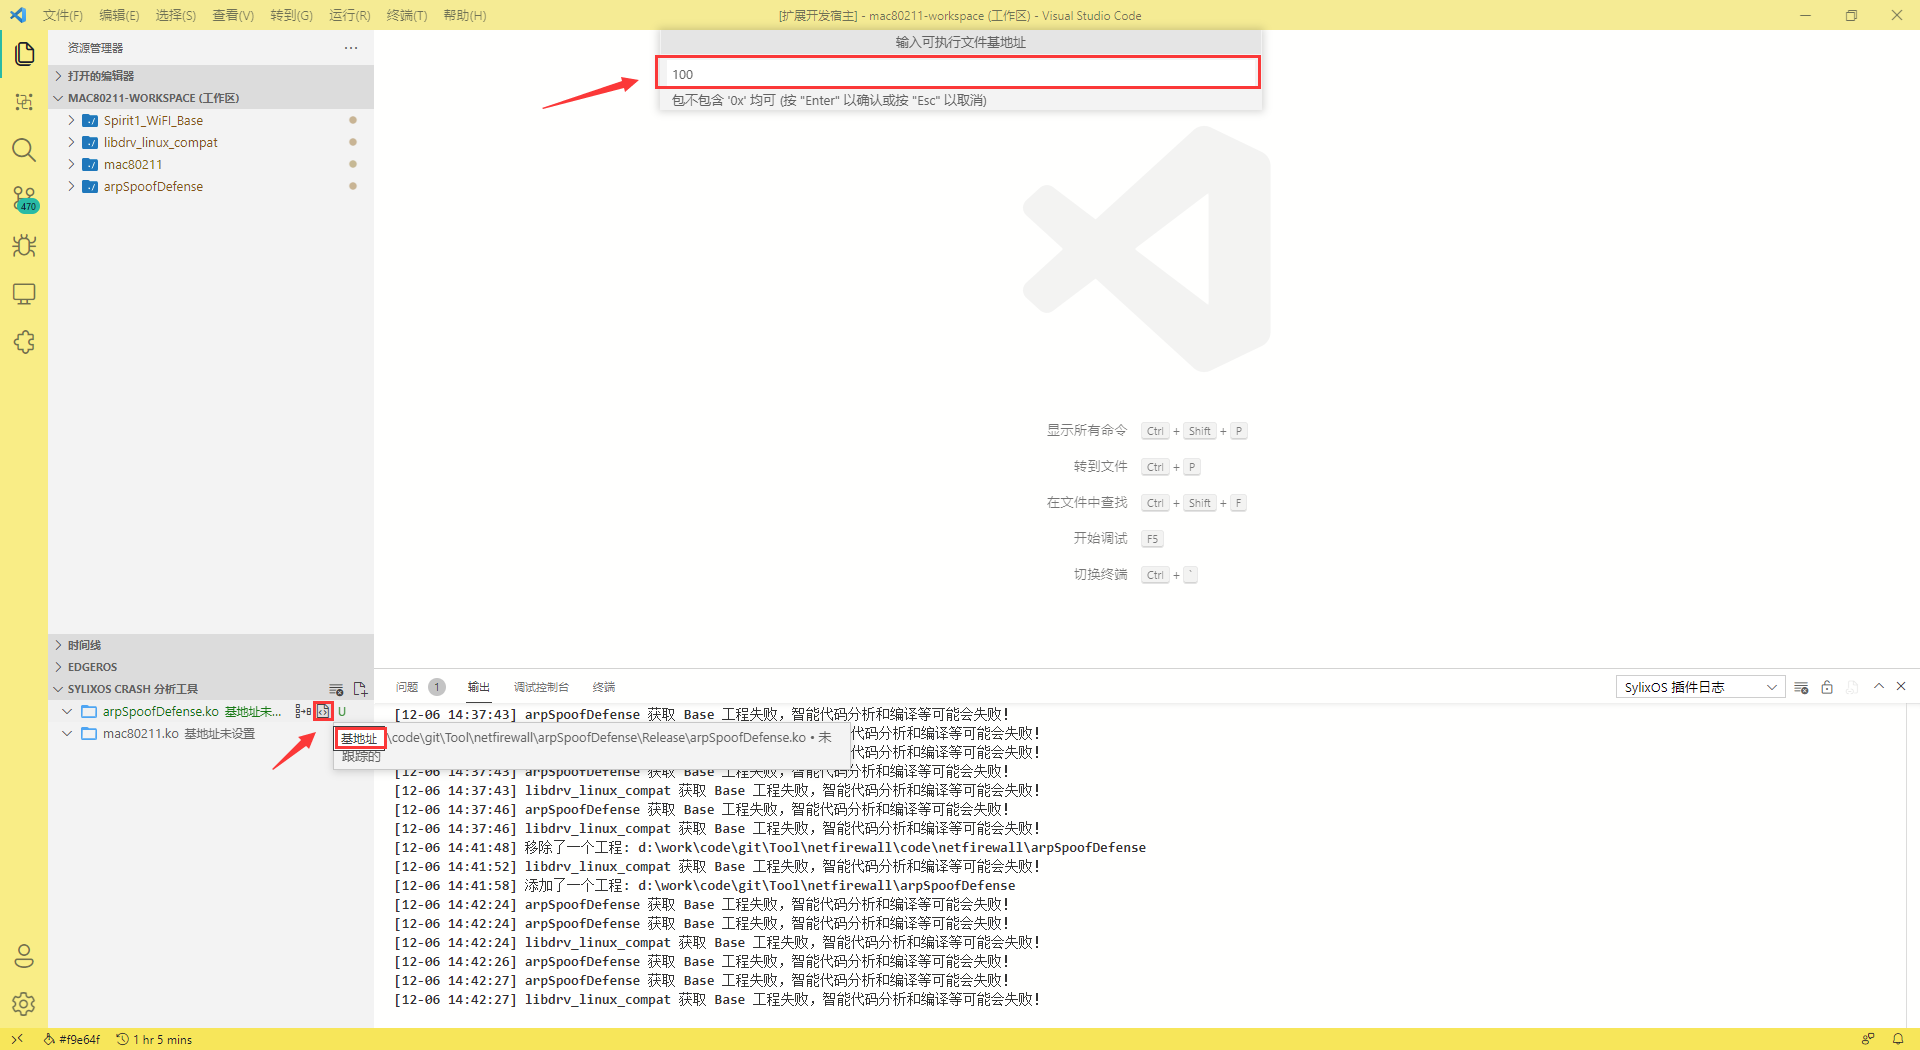Click VS Code logo in title bar
This screenshot has height=1050, width=1920.
pos(18,15)
